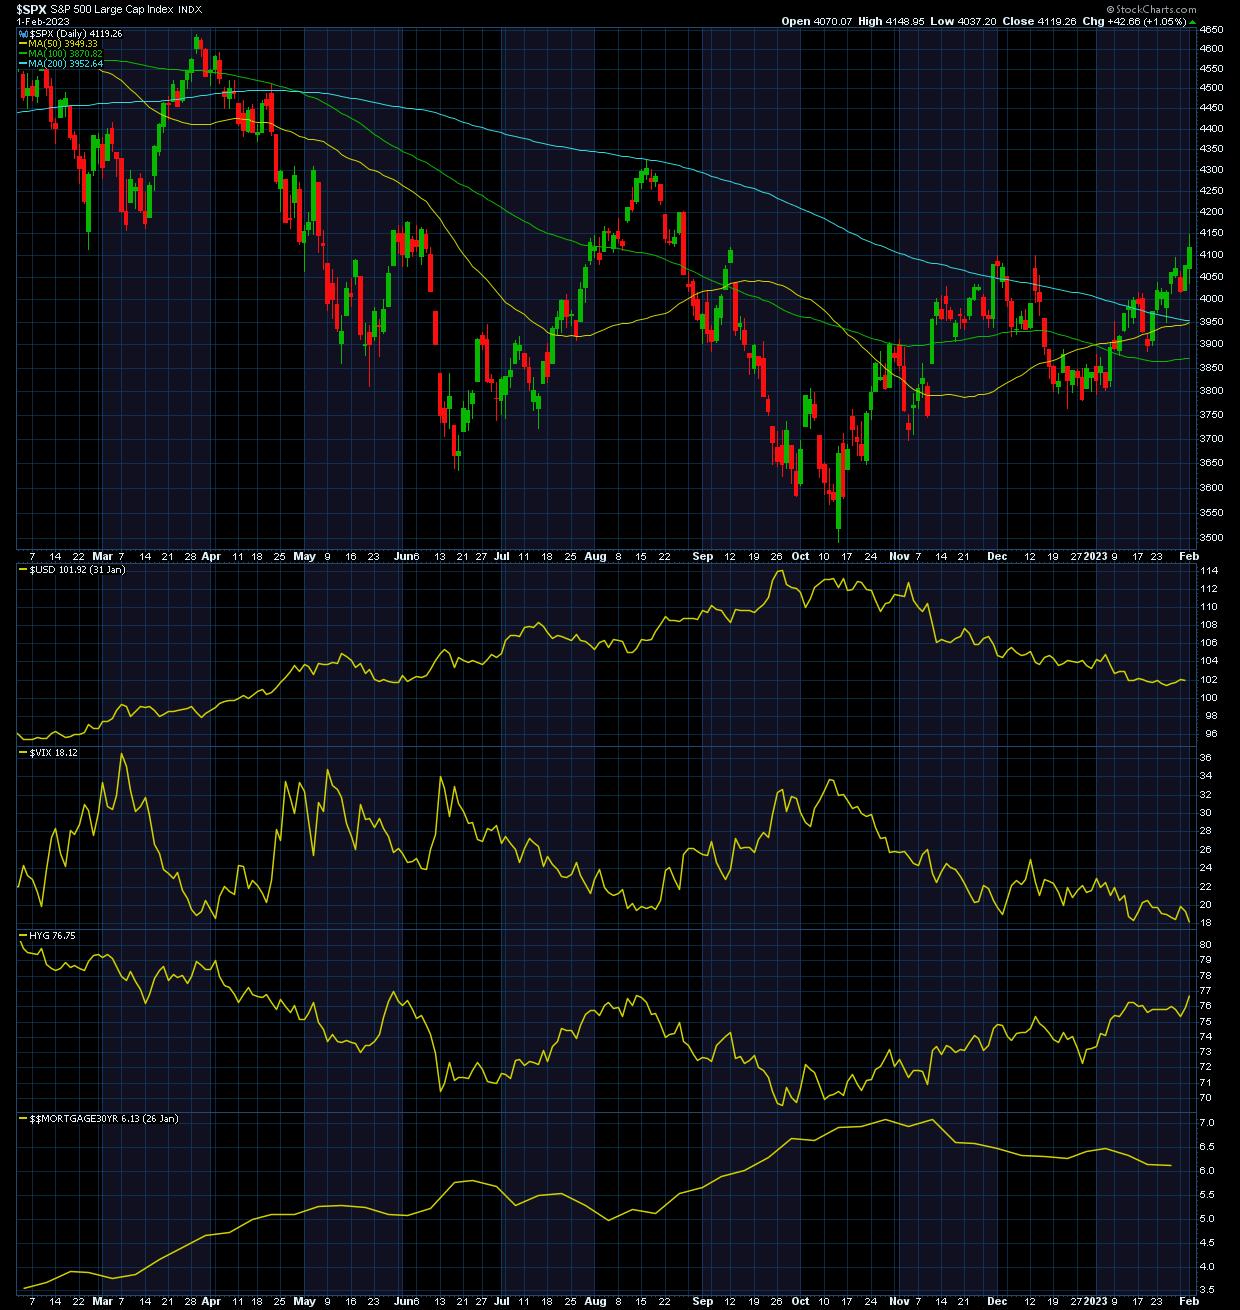Click the candlestick icon beside $SPX (Daily)
The height and width of the screenshot is (1310, 1240).
[22, 33]
